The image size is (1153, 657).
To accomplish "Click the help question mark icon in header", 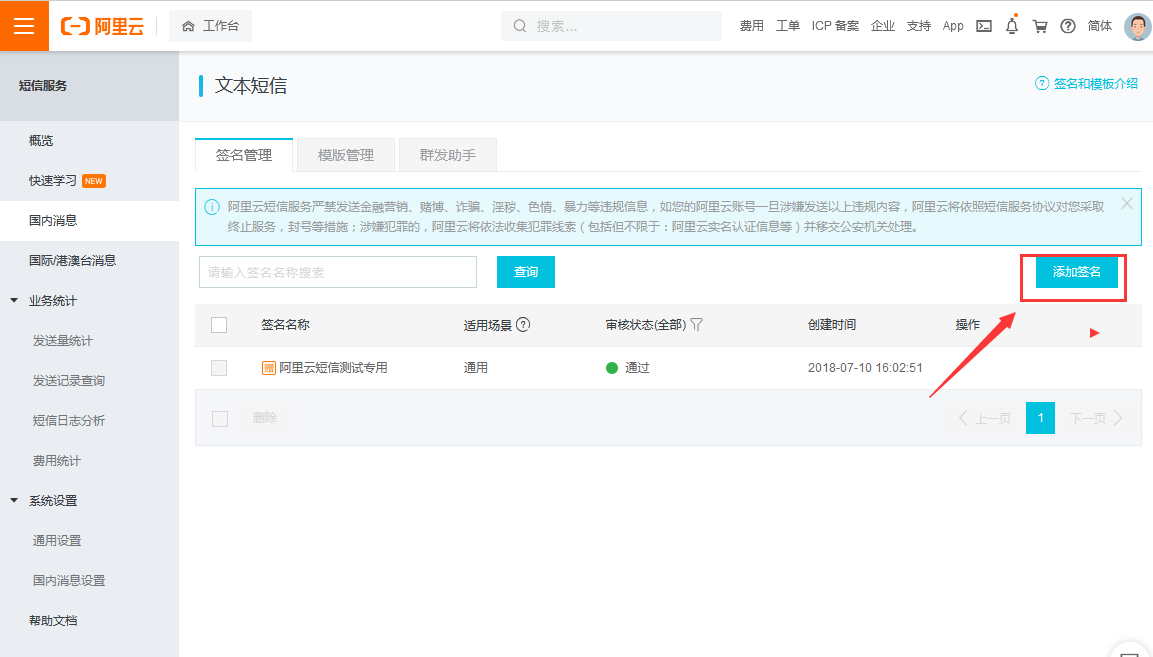I will tap(1068, 26).
